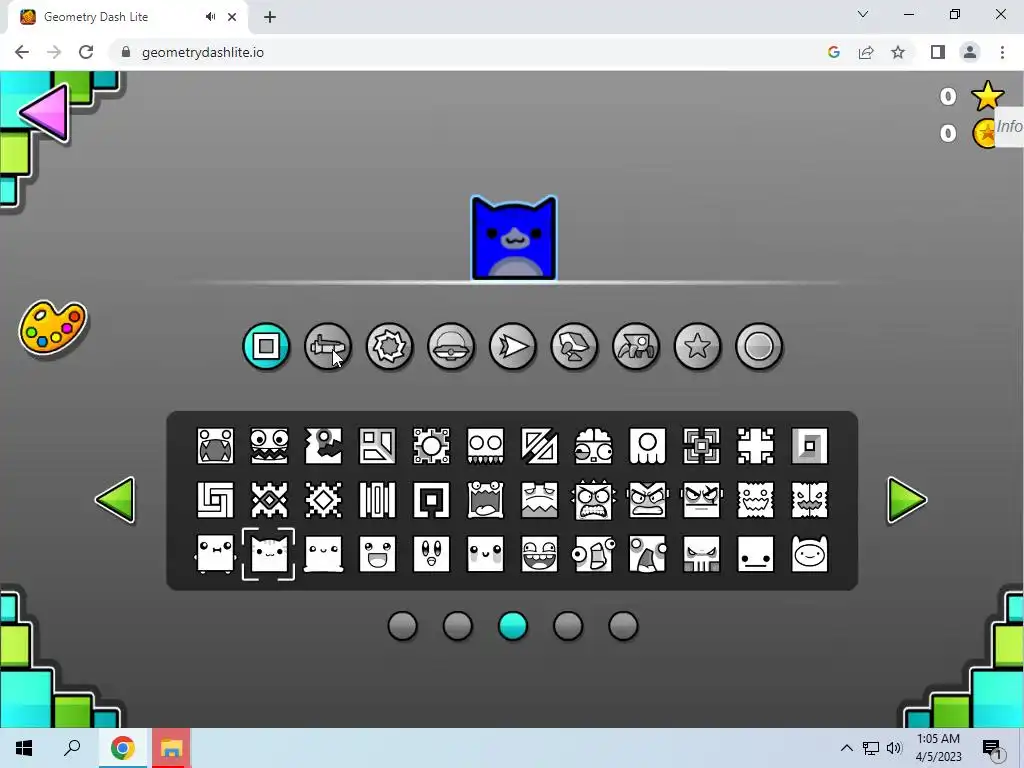
Task: Pick the Finn hat character cube
Action: point(810,554)
